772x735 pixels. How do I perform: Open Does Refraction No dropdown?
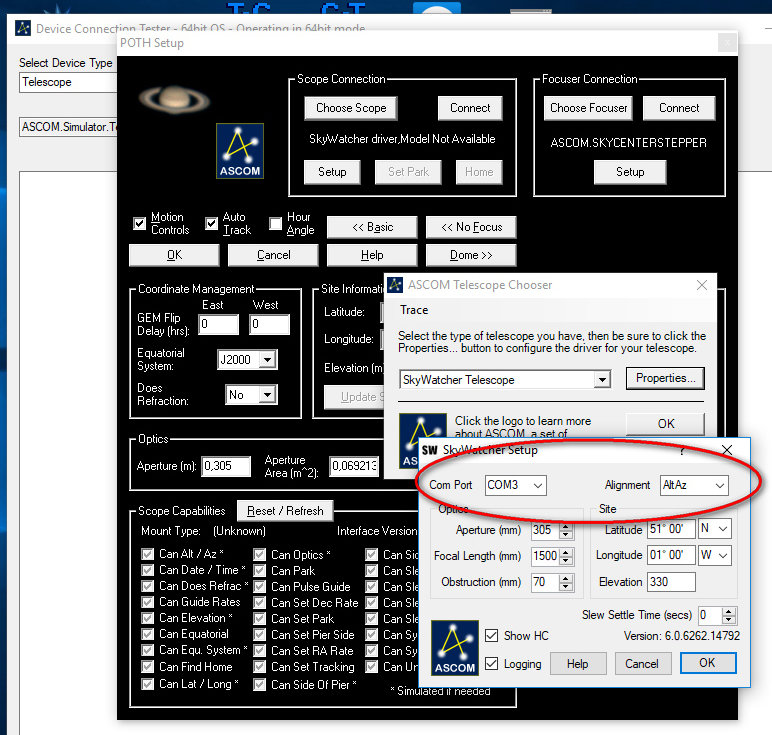coord(251,395)
